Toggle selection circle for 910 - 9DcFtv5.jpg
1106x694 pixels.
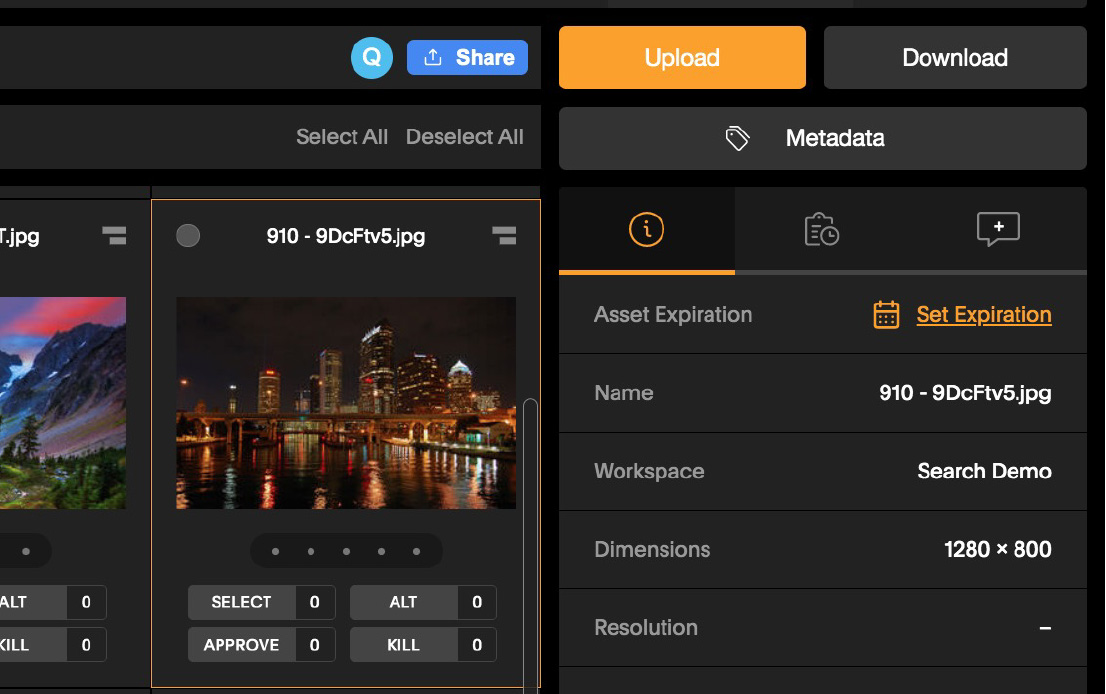(x=188, y=236)
